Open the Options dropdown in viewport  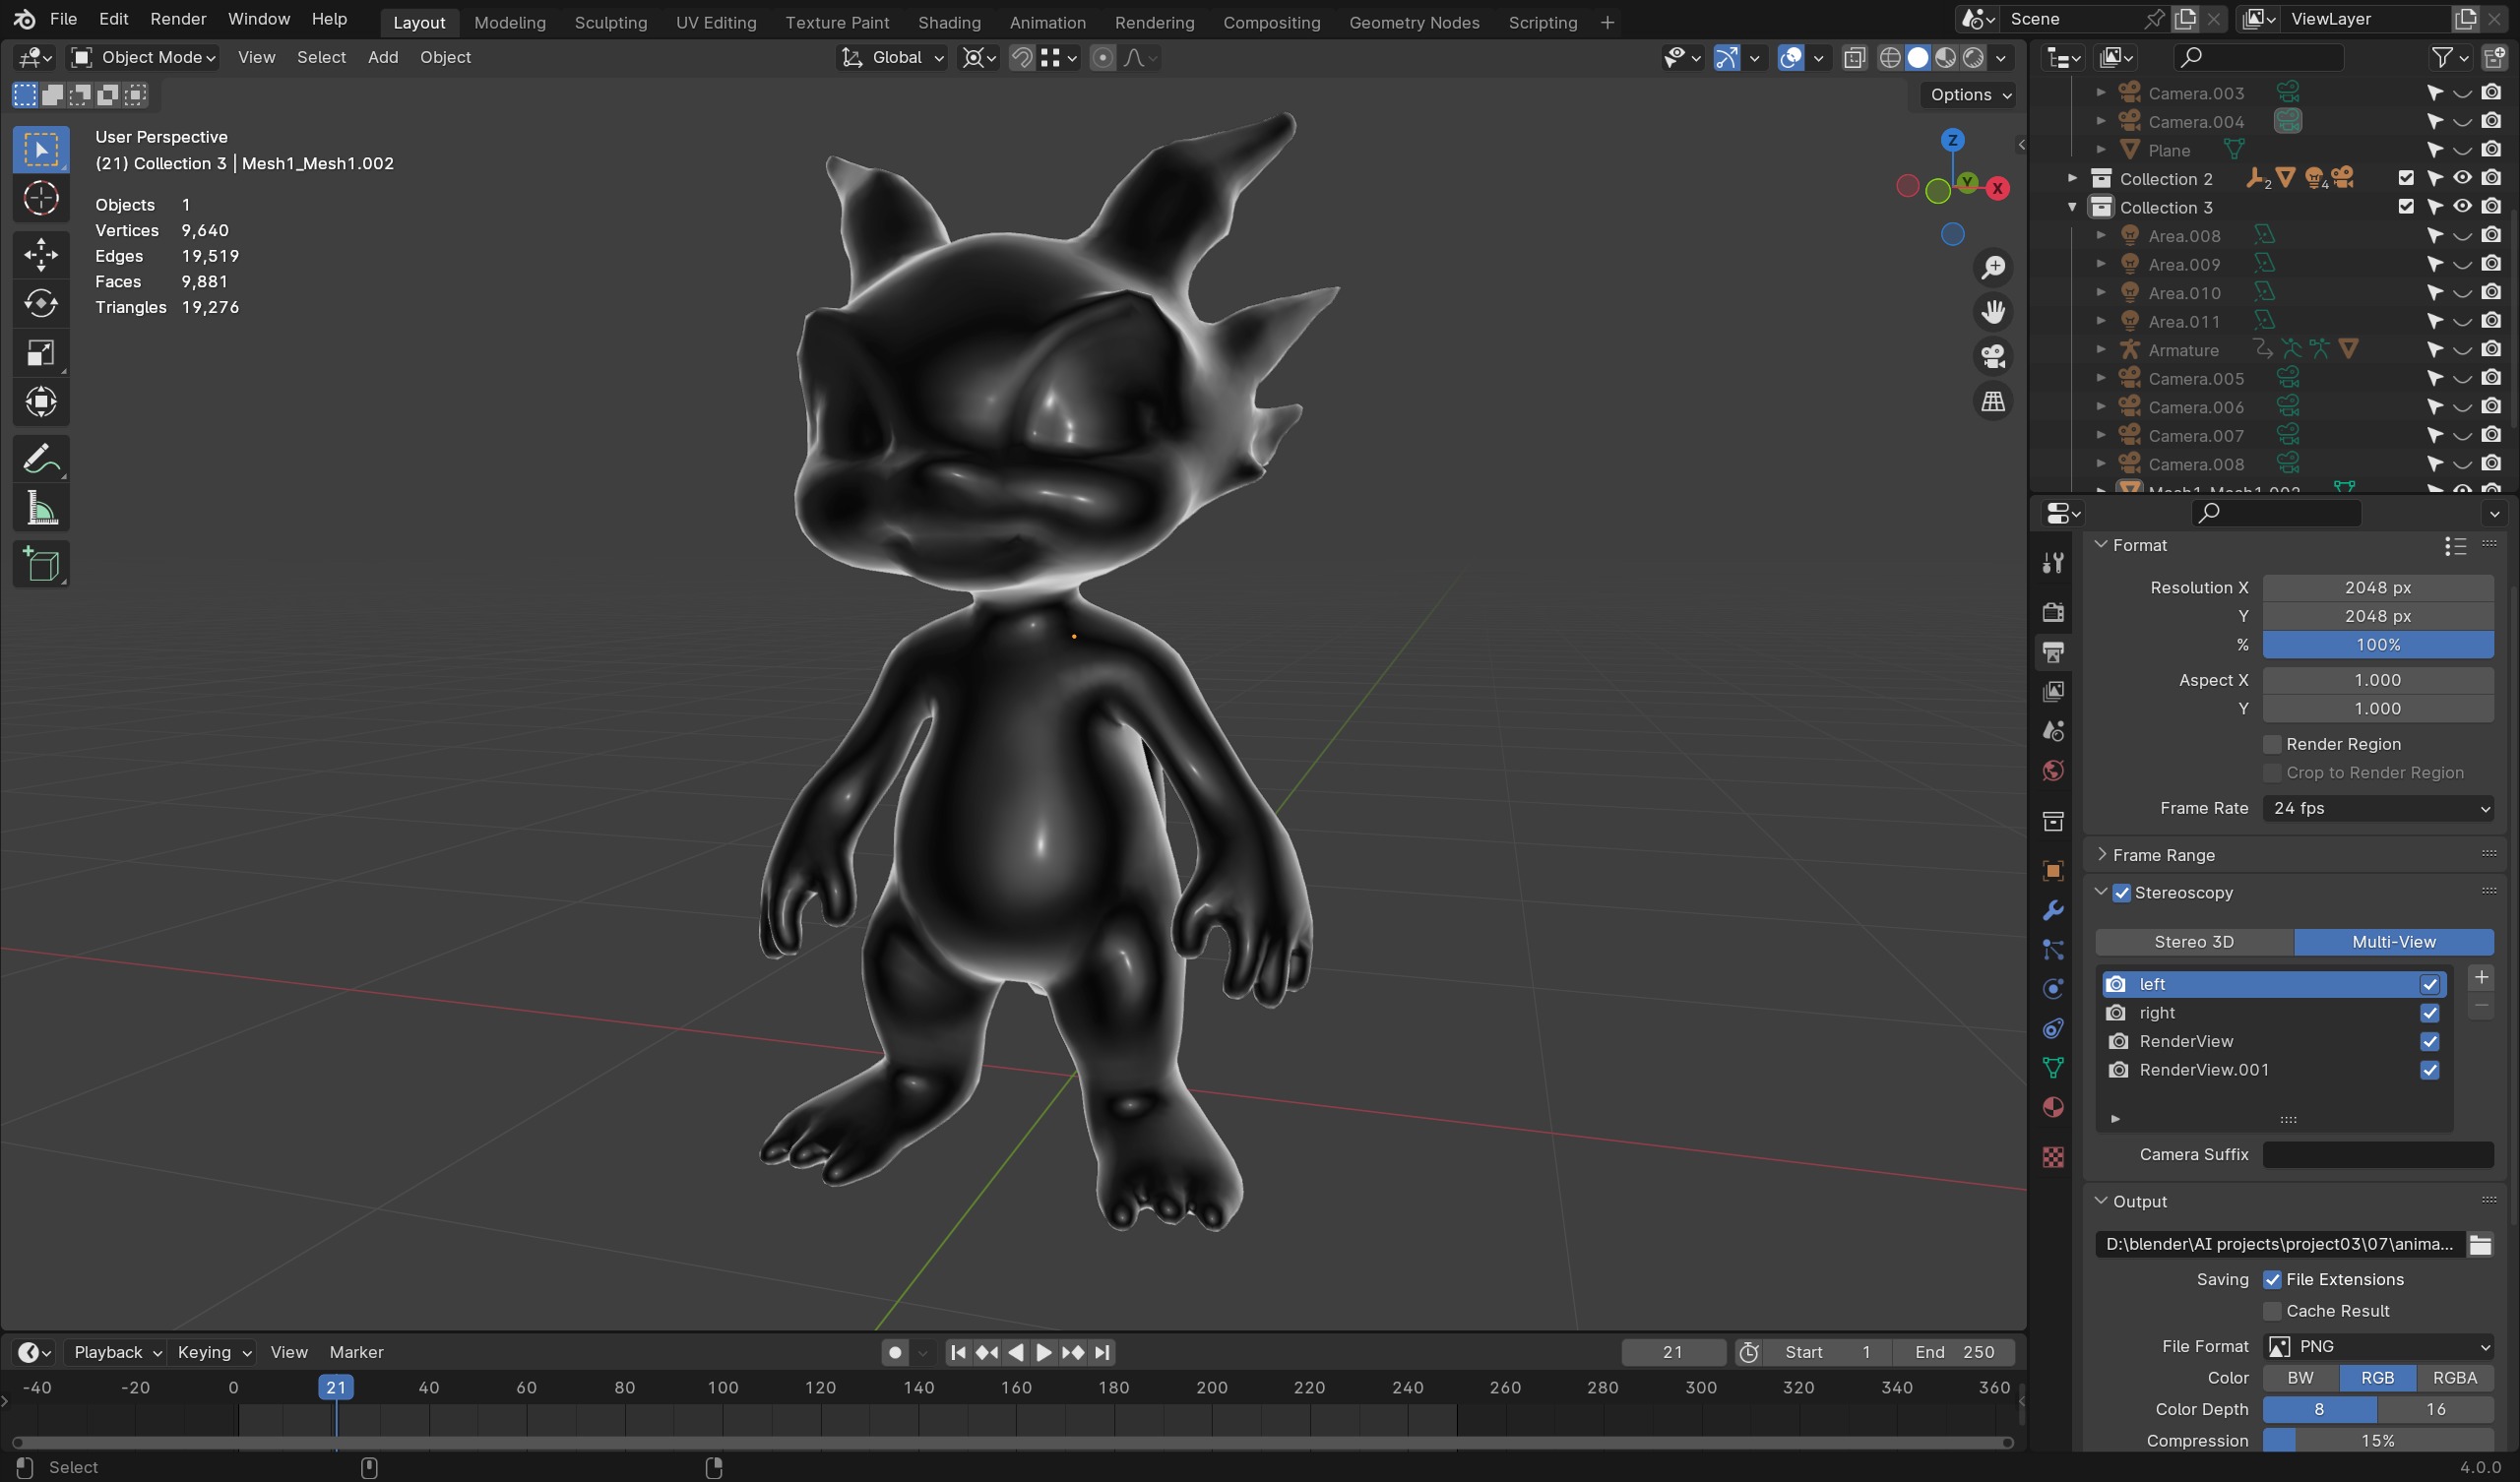[1968, 94]
